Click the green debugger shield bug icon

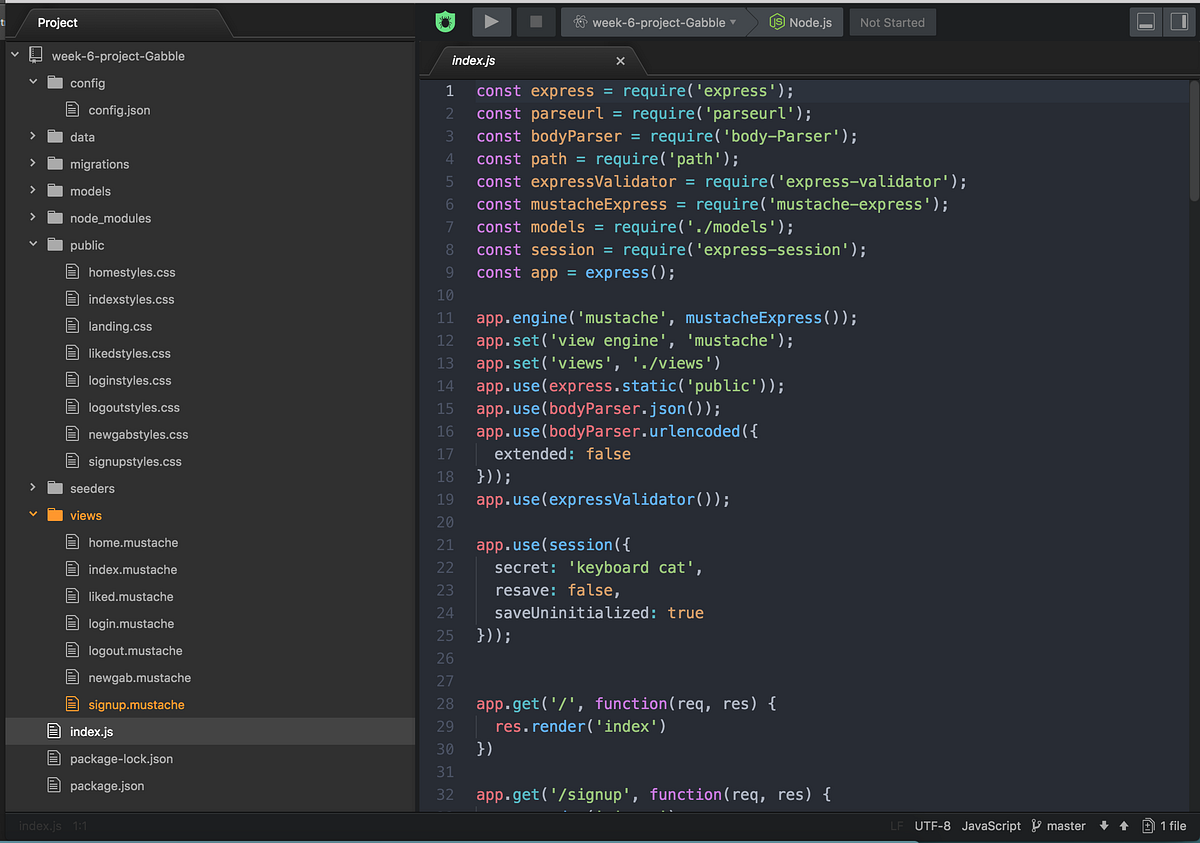pyautogui.click(x=445, y=22)
